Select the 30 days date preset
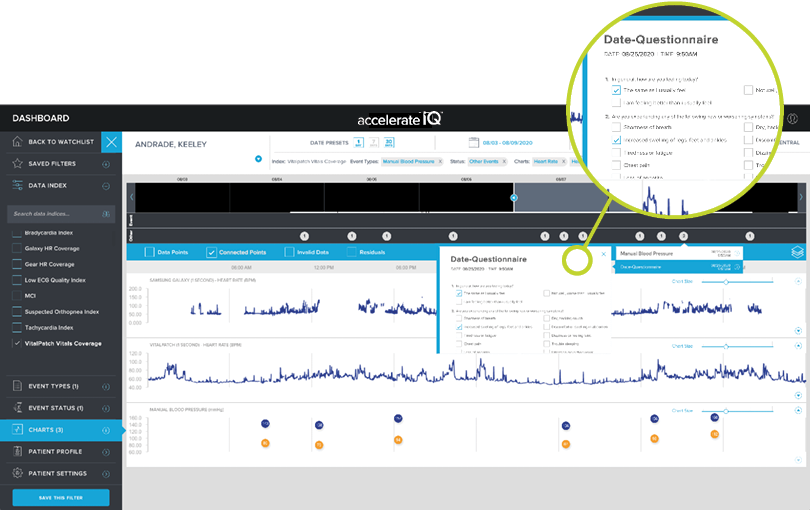This screenshot has width=810, height=510. 388,142
